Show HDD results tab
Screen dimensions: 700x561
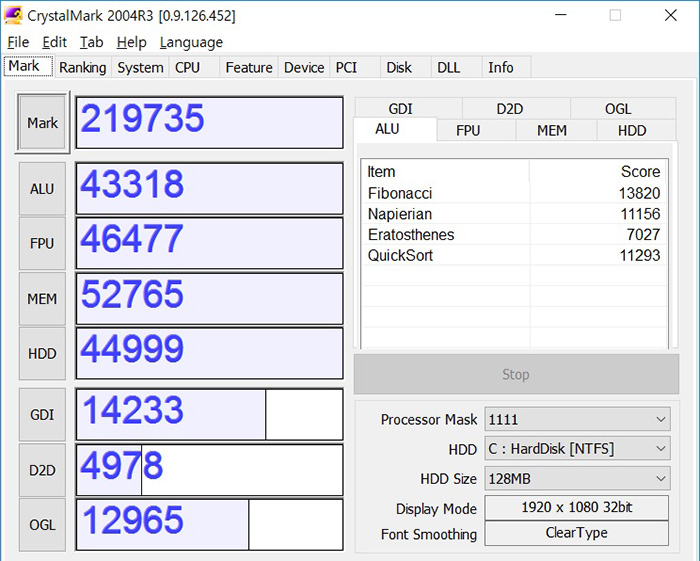tap(637, 130)
